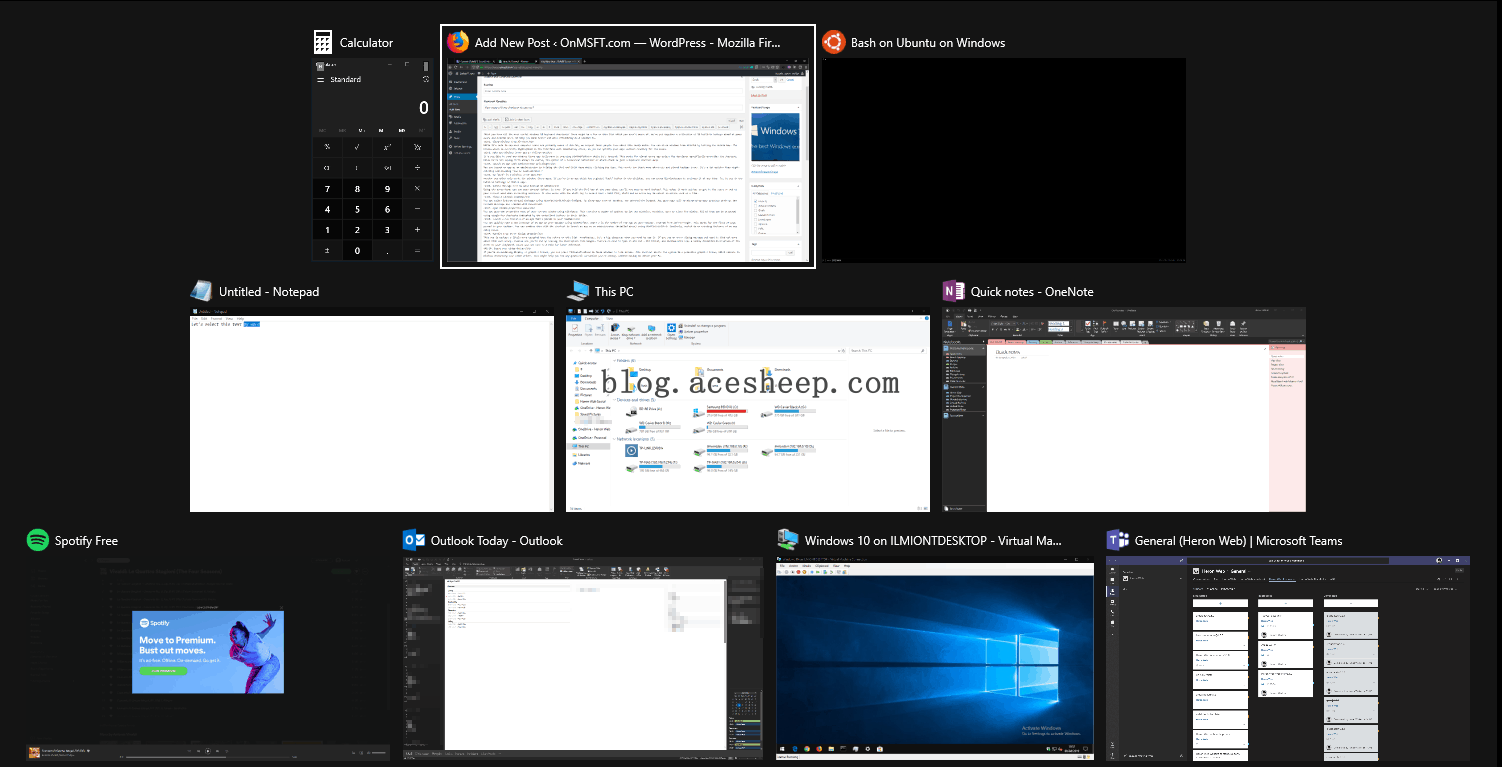1502x767 pixels.
Task: Switch to the This PC Explorer thumbnail
Action: tap(747, 409)
